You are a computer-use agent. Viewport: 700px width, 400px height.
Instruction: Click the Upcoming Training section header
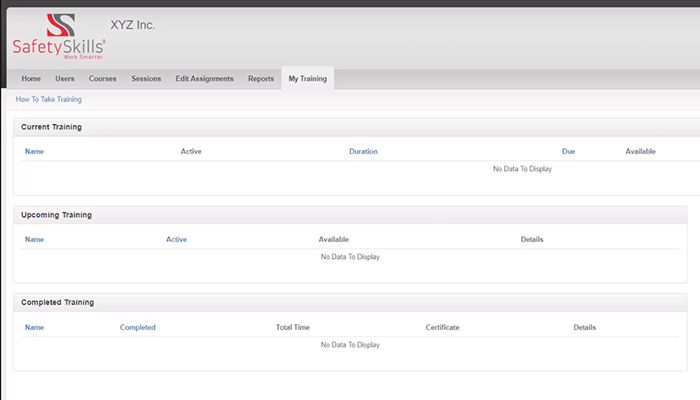56,215
